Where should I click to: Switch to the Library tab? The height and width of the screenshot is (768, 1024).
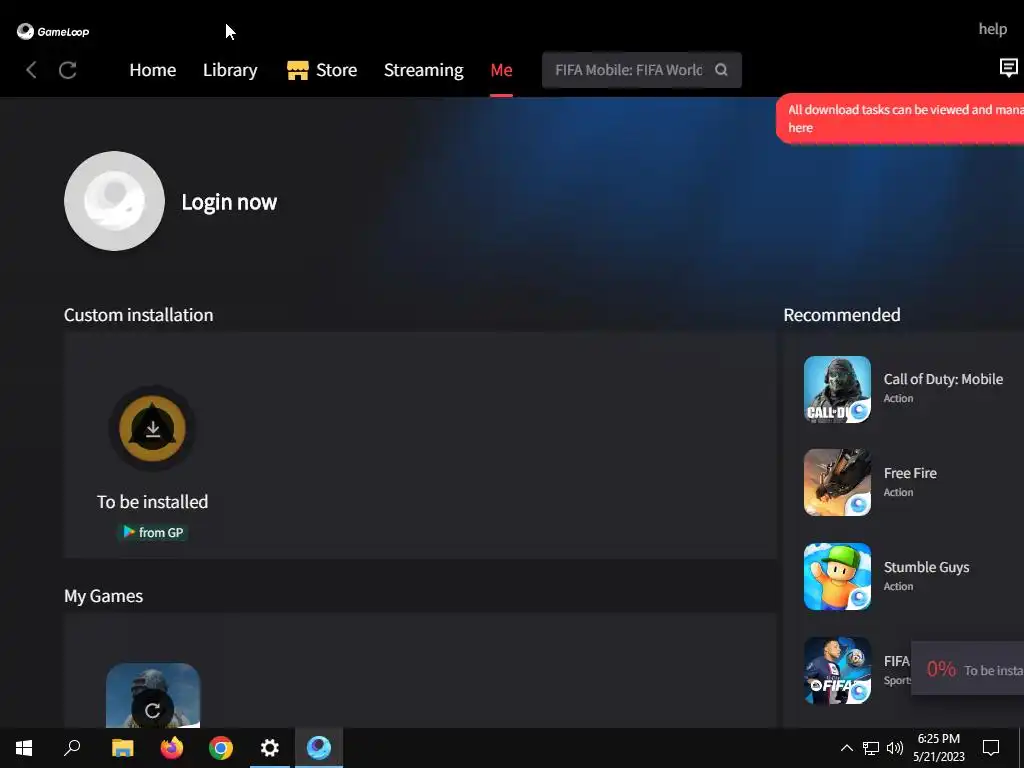click(230, 70)
